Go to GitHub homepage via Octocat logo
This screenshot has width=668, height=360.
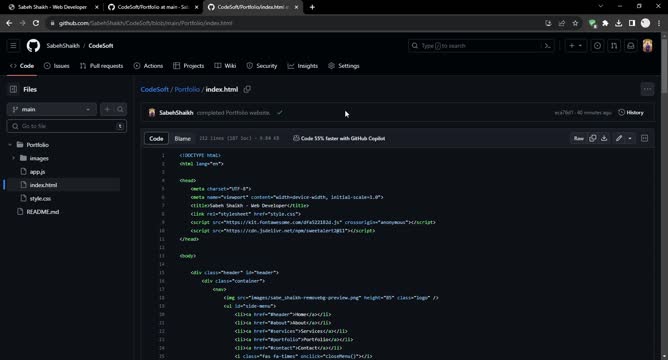(33, 46)
